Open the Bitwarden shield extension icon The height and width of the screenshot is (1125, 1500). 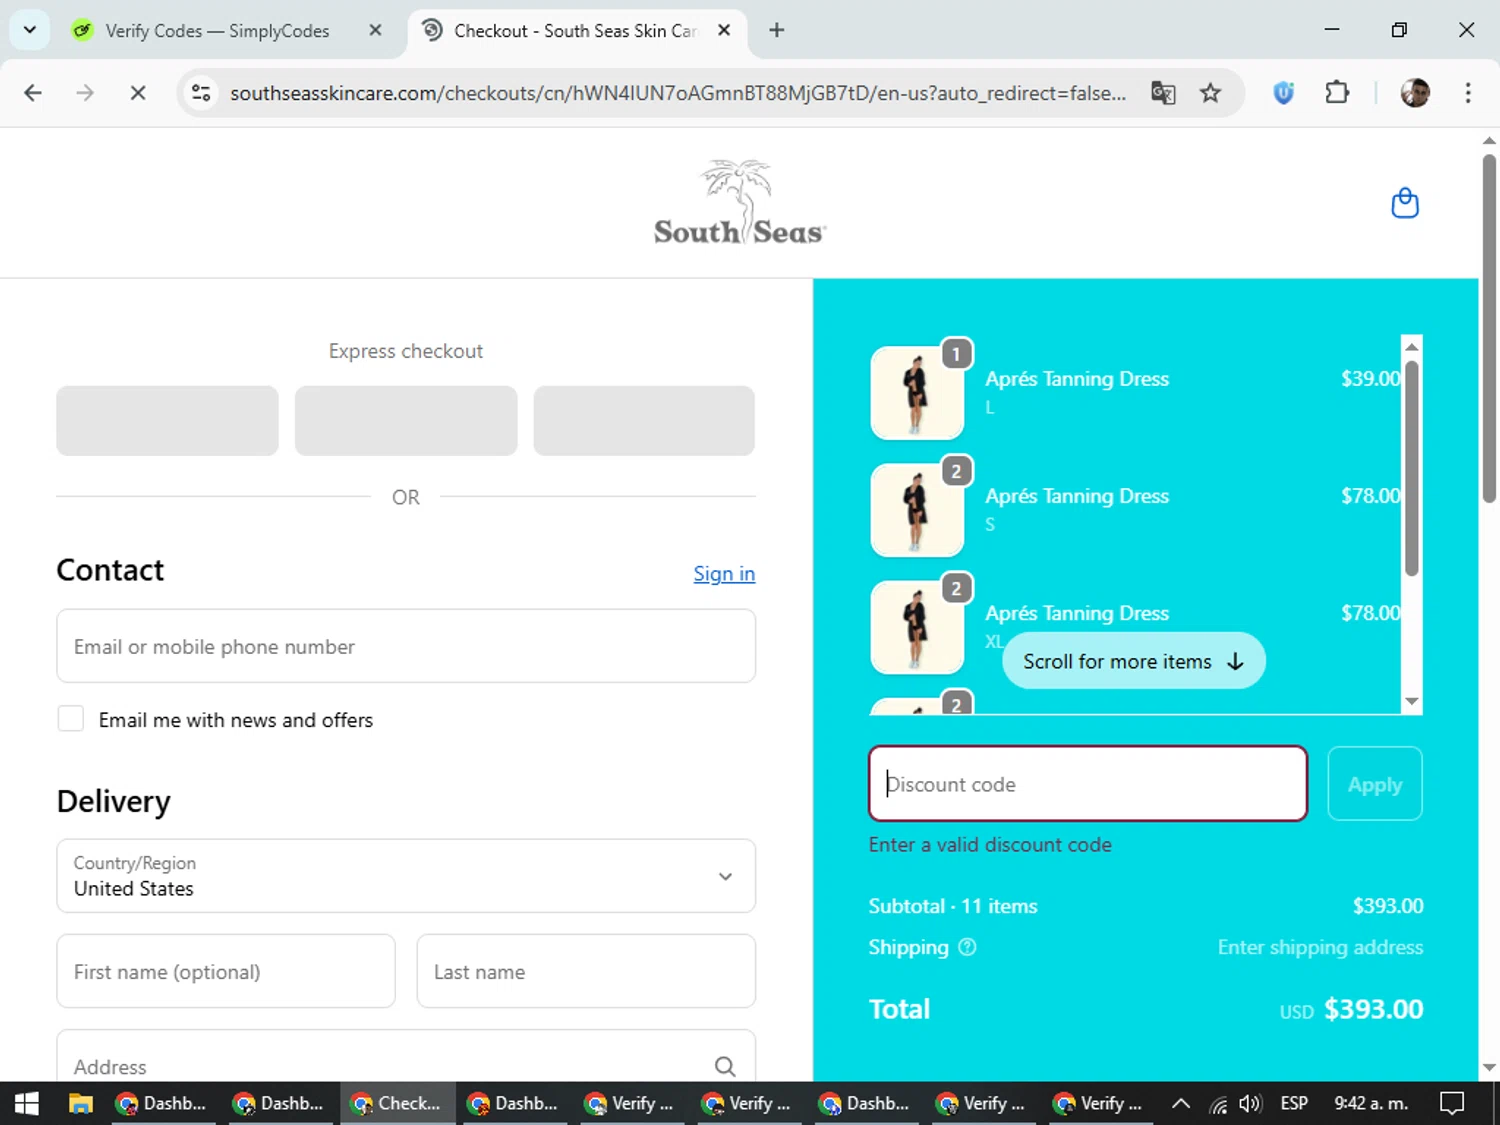tap(1284, 93)
